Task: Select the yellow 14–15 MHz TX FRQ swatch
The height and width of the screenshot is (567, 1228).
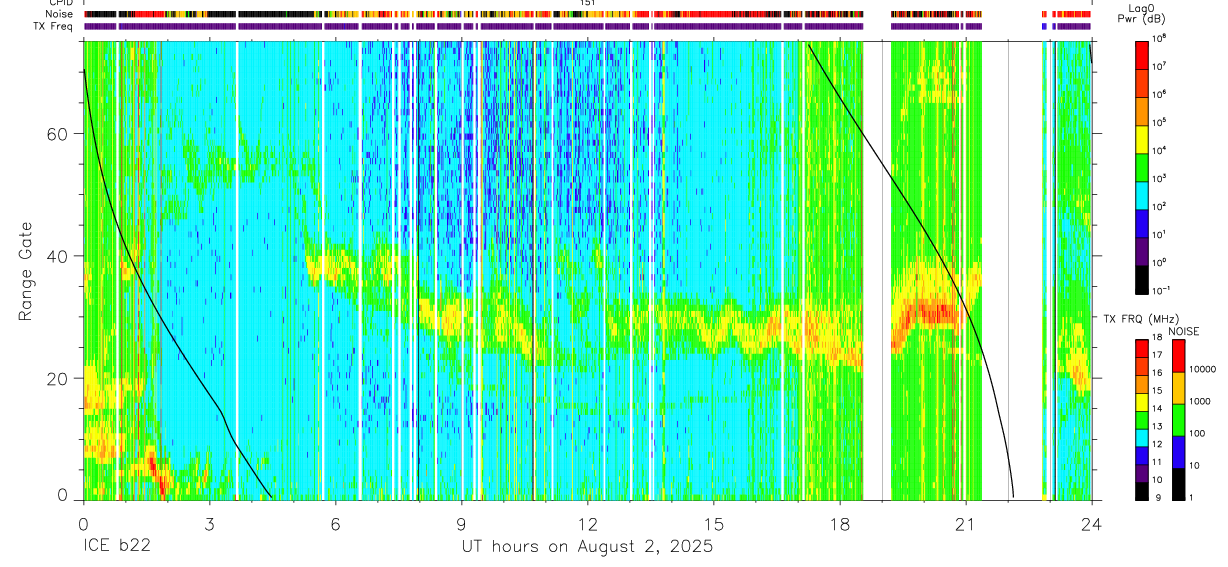Action: tap(1141, 402)
